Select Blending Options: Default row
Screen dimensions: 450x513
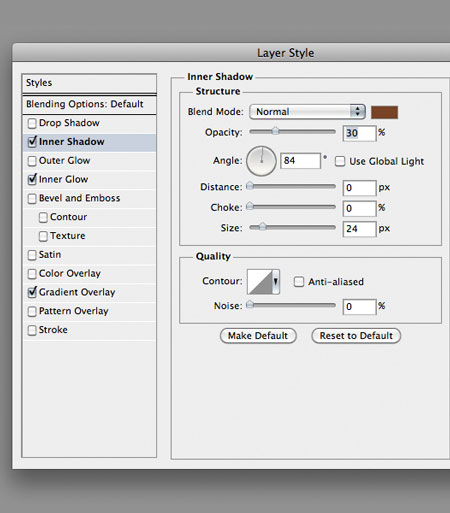[89, 104]
